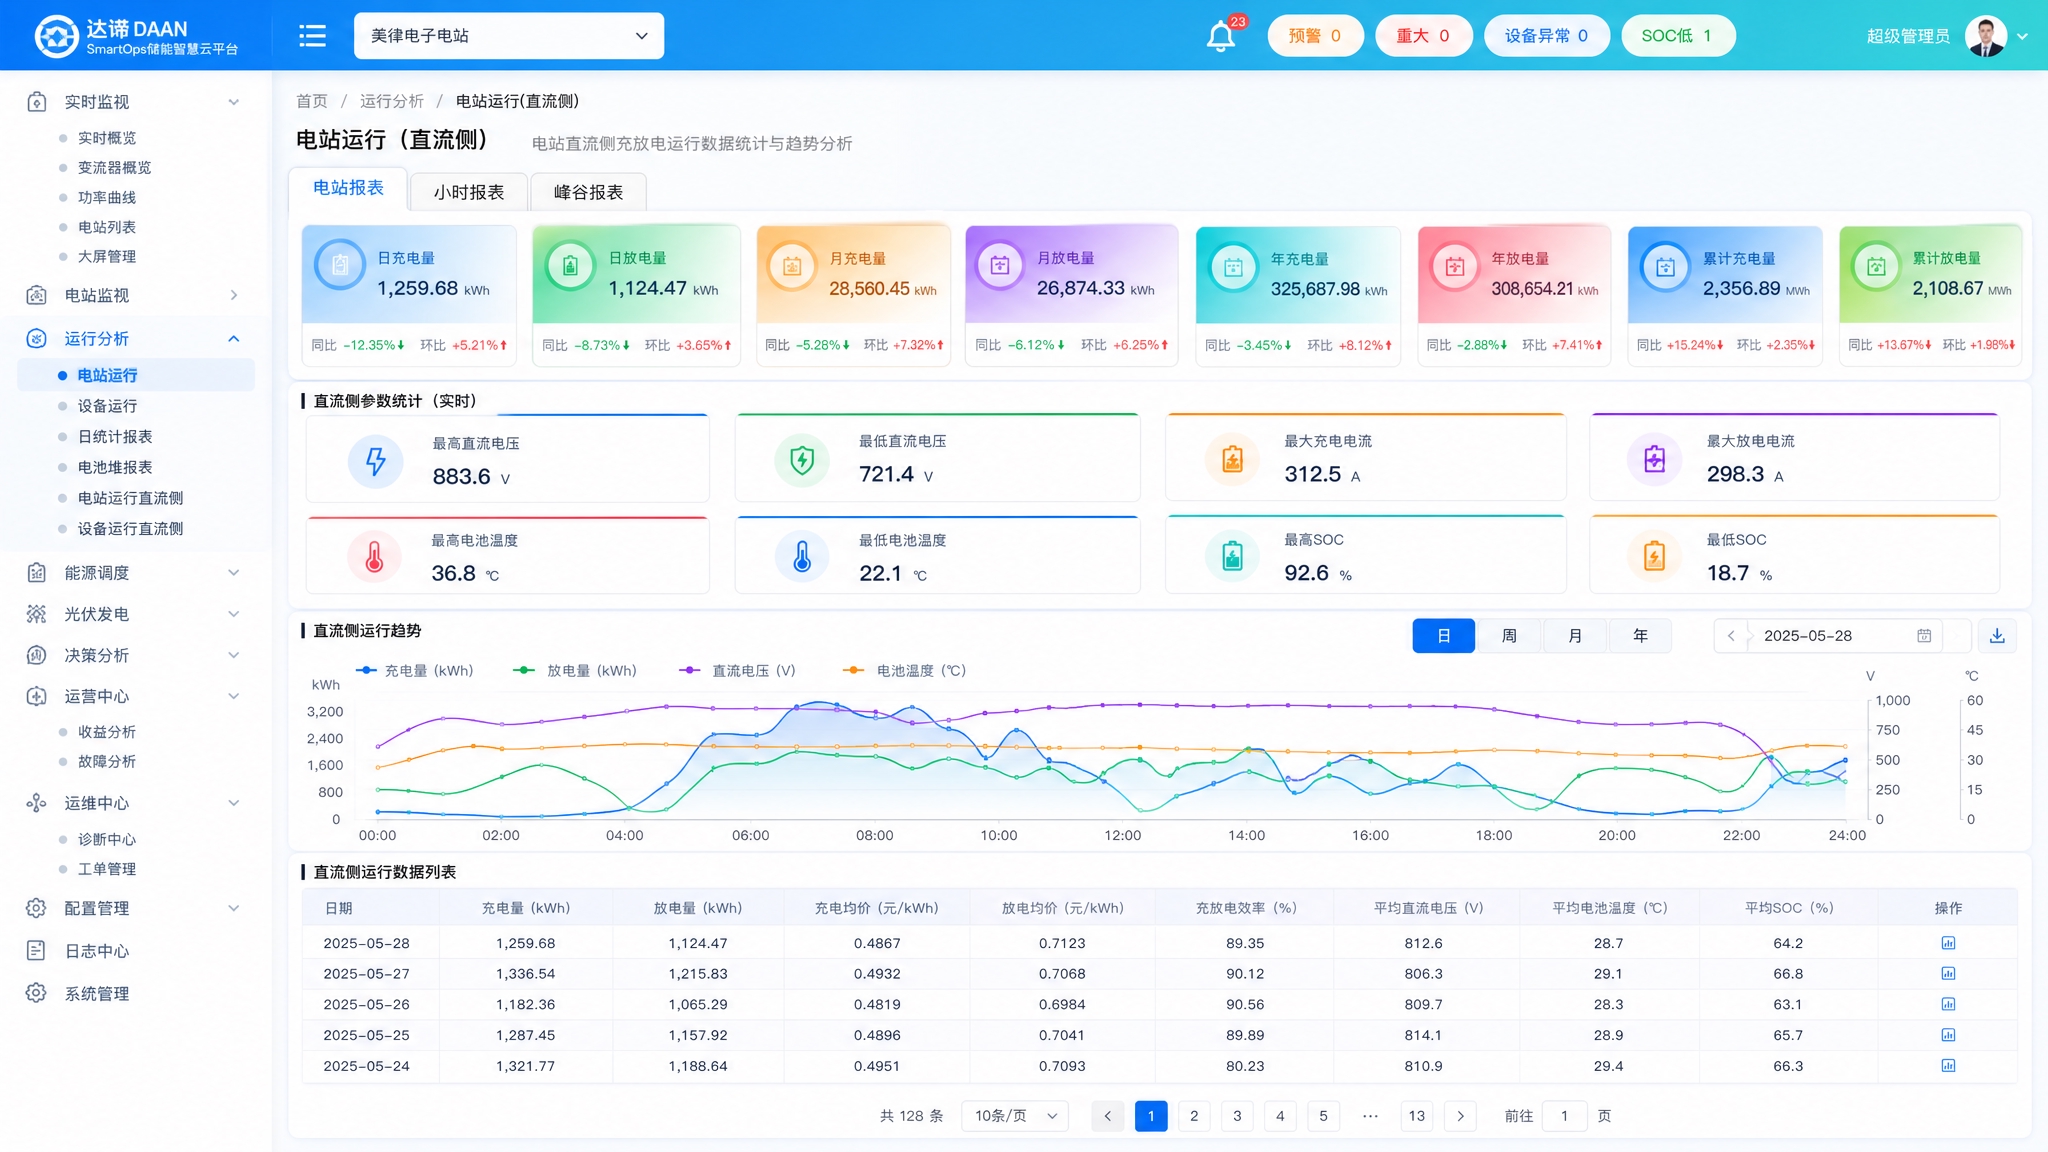Open detail chart icon for 2025-05-28 row
This screenshot has height=1152, width=2048.
point(1948,943)
